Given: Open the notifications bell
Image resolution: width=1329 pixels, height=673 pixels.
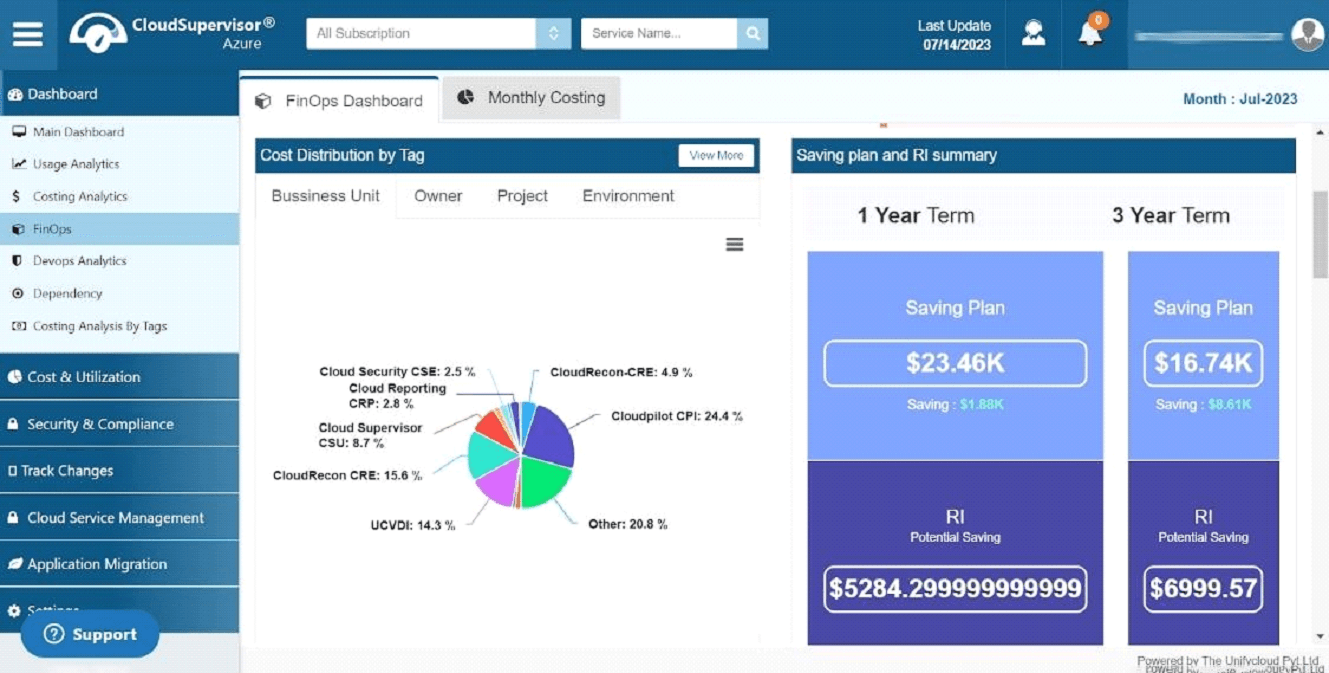Looking at the screenshot, I should [x=1090, y=33].
